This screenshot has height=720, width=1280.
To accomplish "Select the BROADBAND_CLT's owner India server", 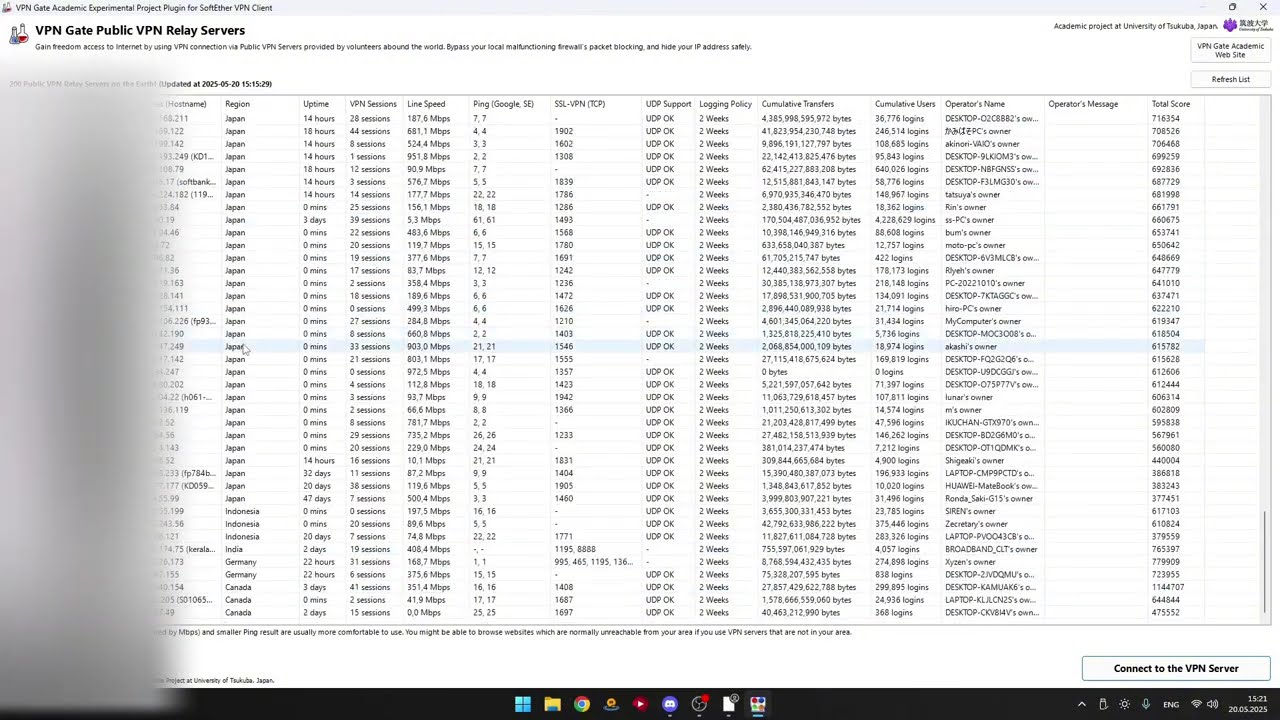I will tap(680, 549).
